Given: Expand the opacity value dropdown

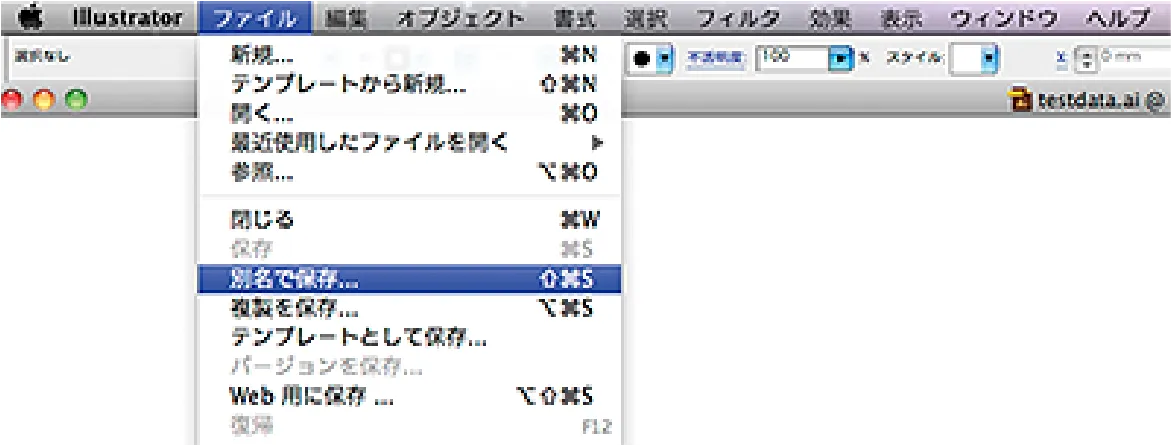Looking at the screenshot, I should tap(841, 58).
